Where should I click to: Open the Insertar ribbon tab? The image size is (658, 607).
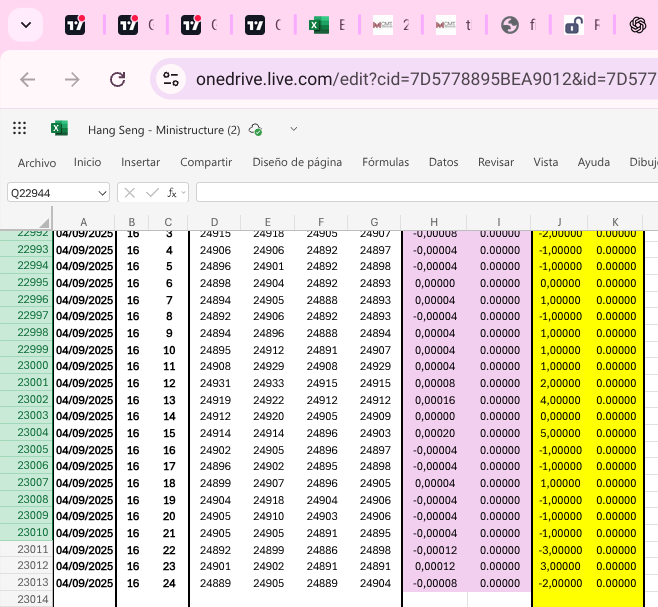140,162
